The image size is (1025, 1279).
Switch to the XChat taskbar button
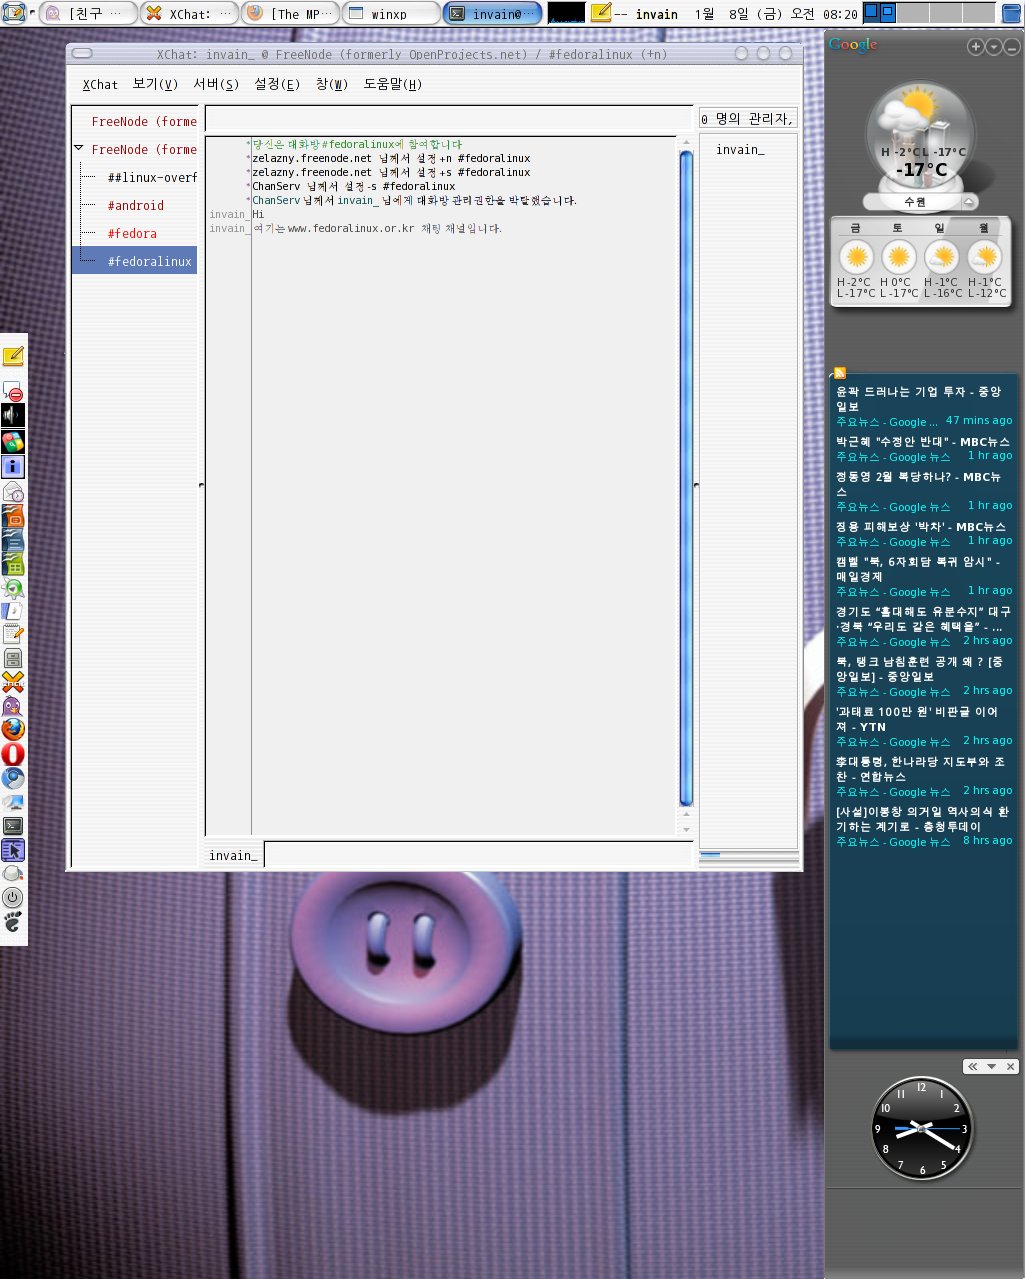click(190, 13)
